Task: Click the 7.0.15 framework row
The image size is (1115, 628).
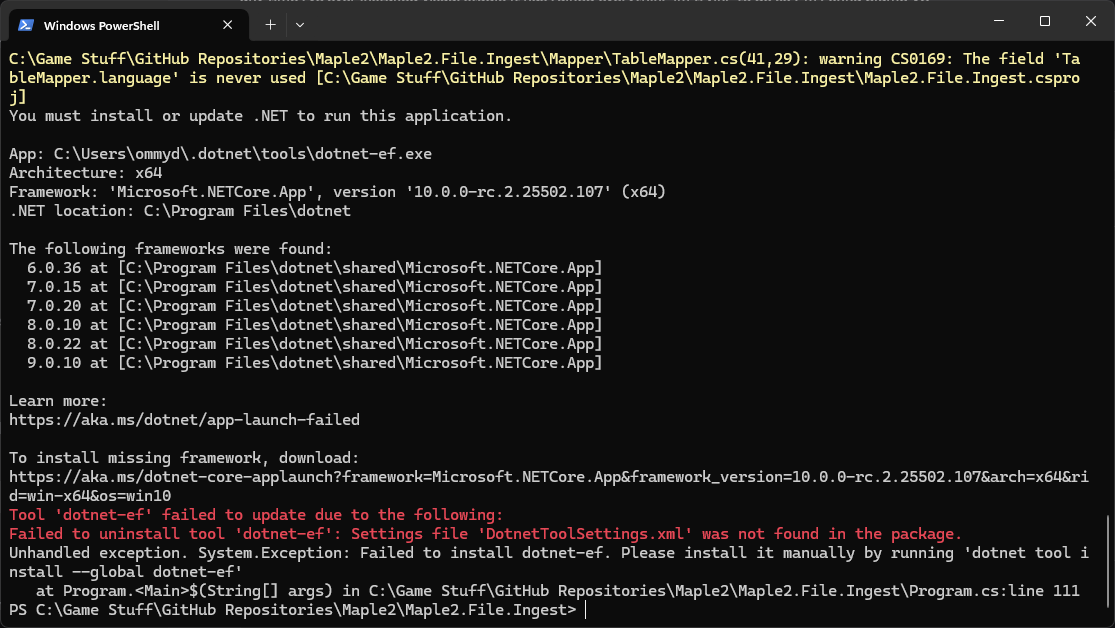Action: [314, 287]
